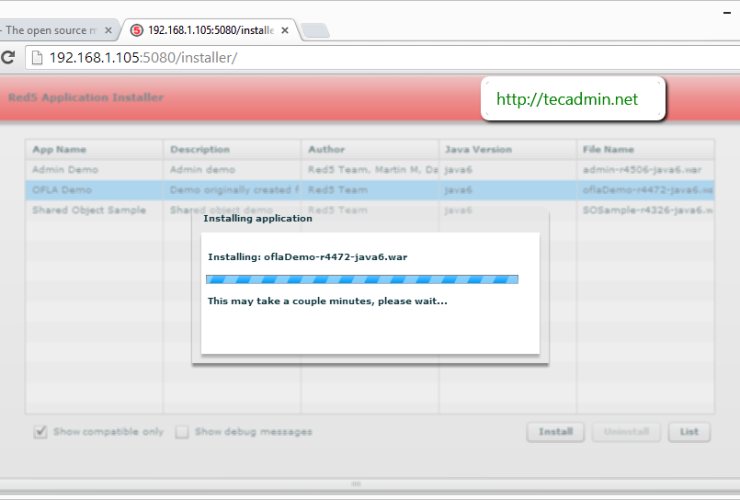This screenshot has width=740, height=500.
Task: Enable the Show debug messages checkbox
Action: (182, 432)
